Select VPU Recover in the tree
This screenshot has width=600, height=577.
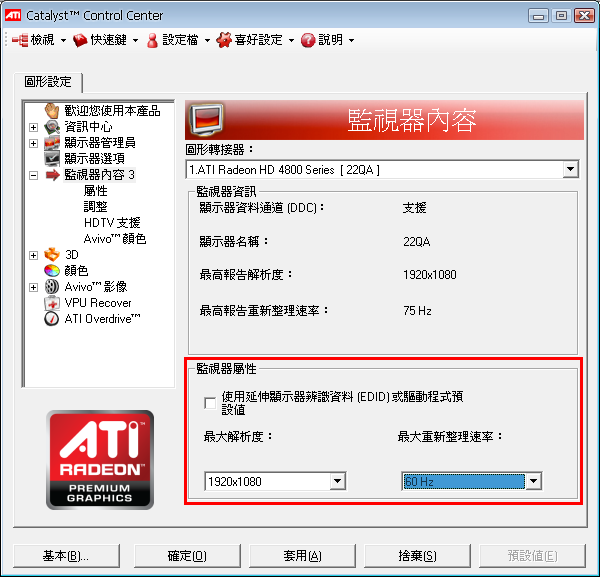pyautogui.click(x=98, y=303)
